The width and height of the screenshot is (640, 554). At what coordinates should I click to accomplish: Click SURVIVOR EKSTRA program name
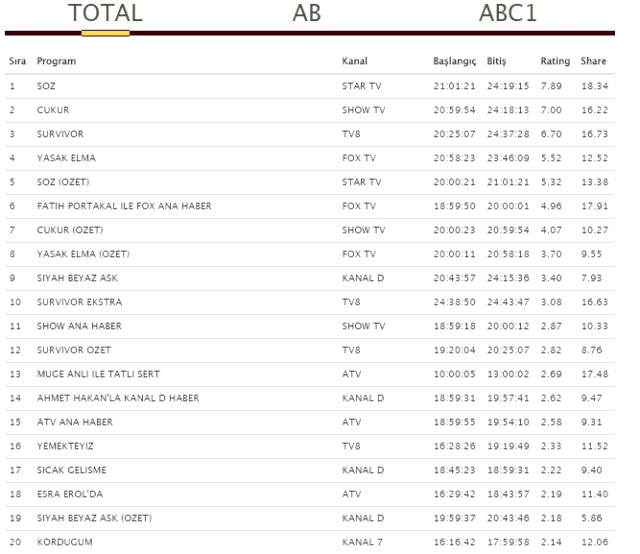coord(80,302)
